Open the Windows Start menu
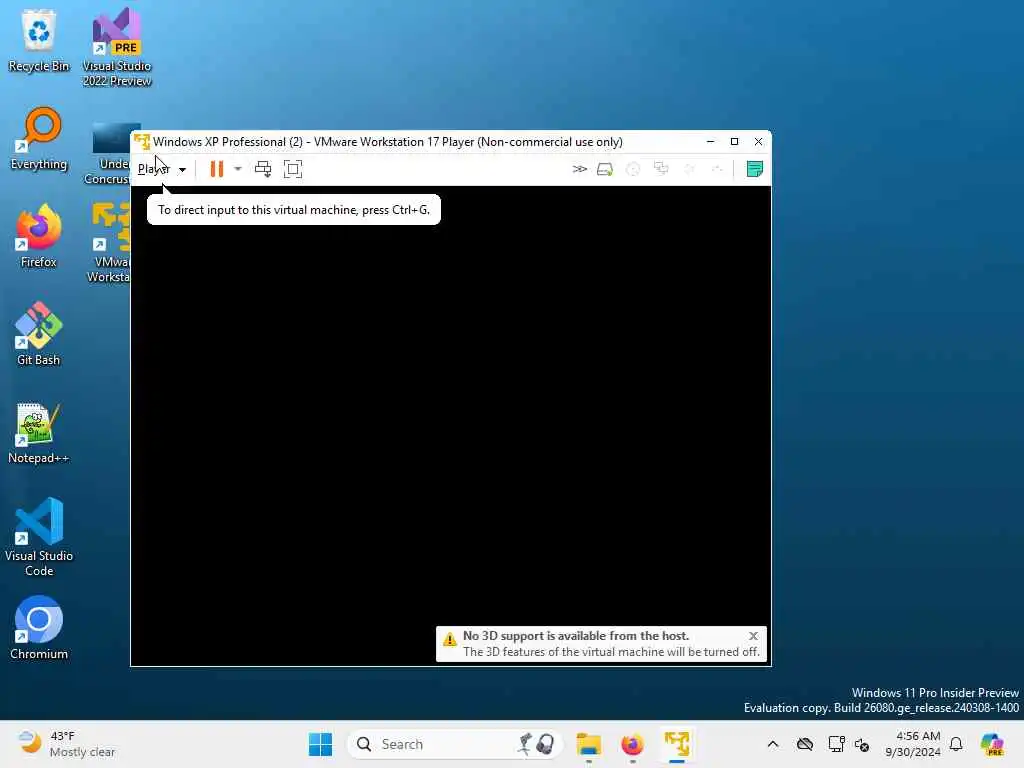This screenshot has height=768, width=1024. point(320,744)
